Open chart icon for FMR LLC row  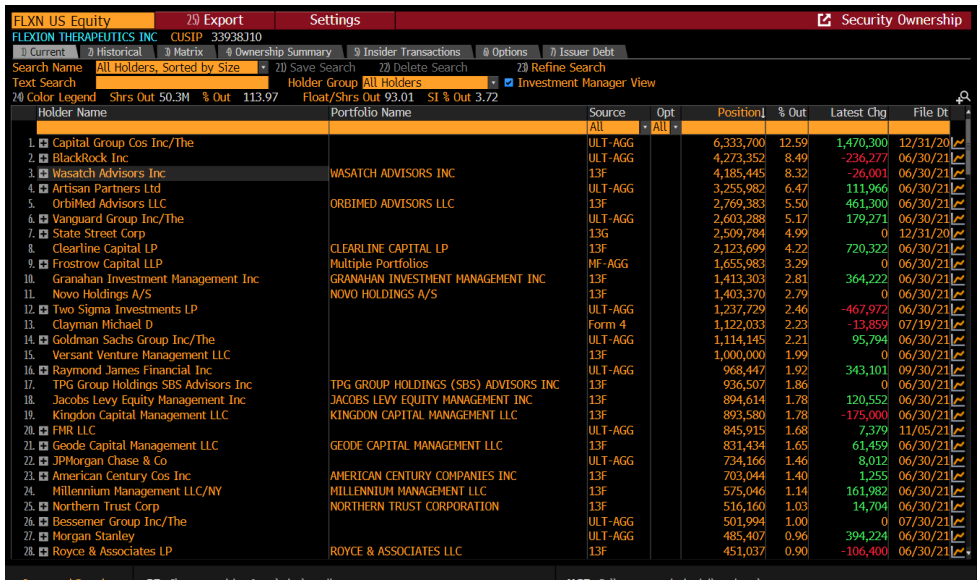(958, 430)
